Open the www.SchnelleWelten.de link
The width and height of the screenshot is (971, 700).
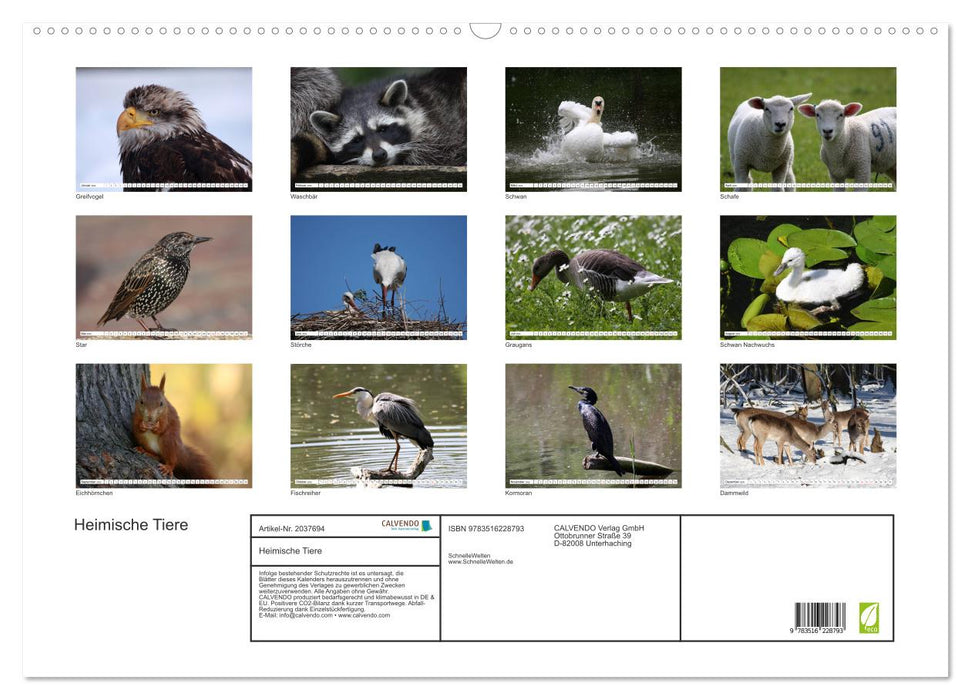481,561
